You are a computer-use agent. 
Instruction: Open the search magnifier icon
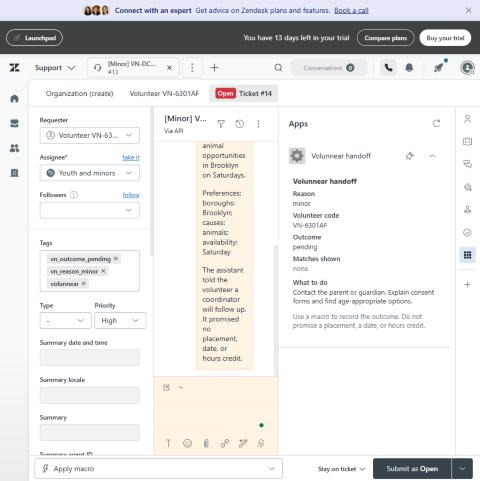278,68
